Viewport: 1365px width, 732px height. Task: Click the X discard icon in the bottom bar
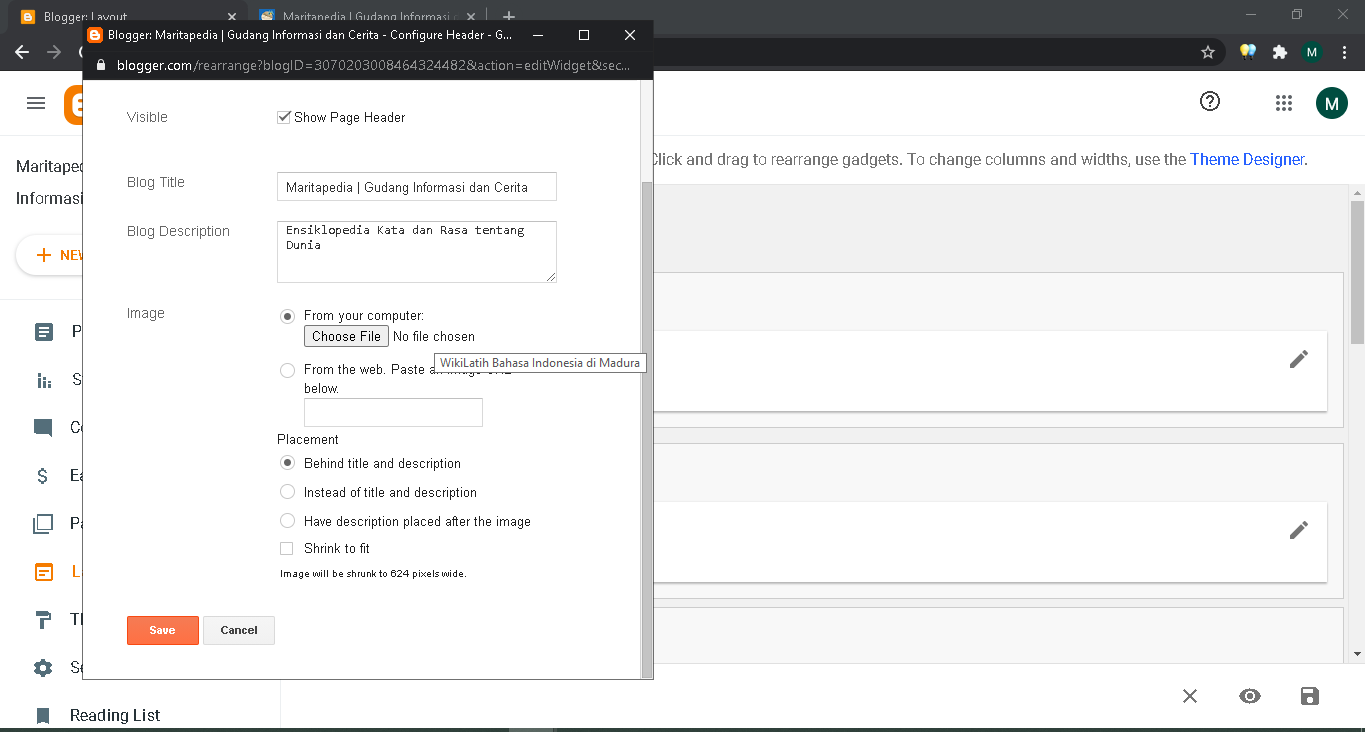coord(1190,696)
